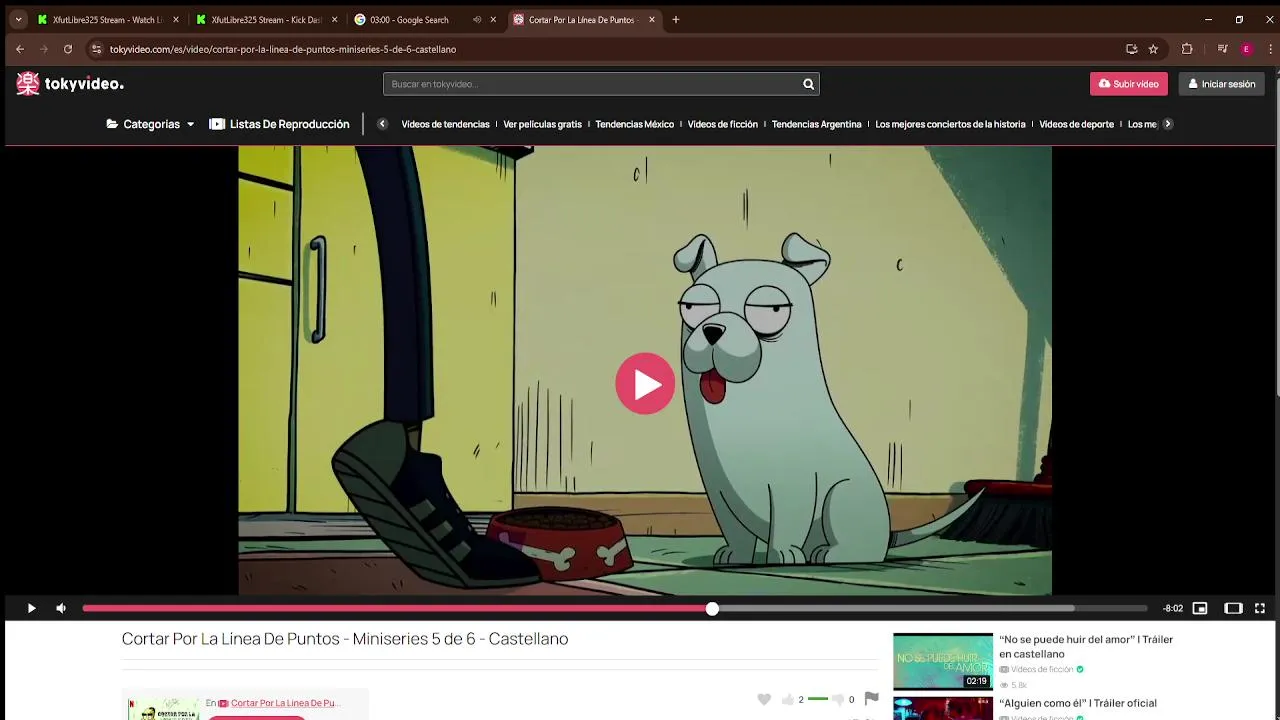
Task: Open Cortar Por La Linea De Pu... channel link
Action: click(285, 703)
